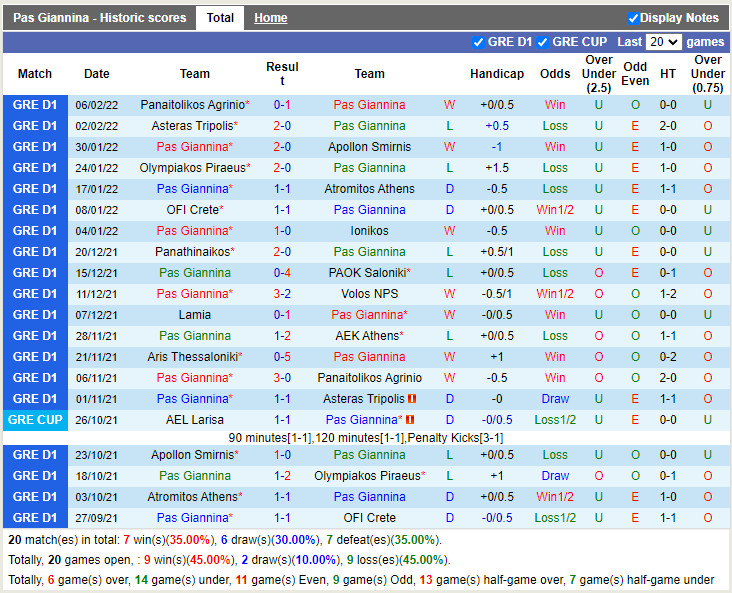This screenshot has height=593, width=732.
Task: Click the red card icon beside Asteras Tripolis
Action: [410, 399]
